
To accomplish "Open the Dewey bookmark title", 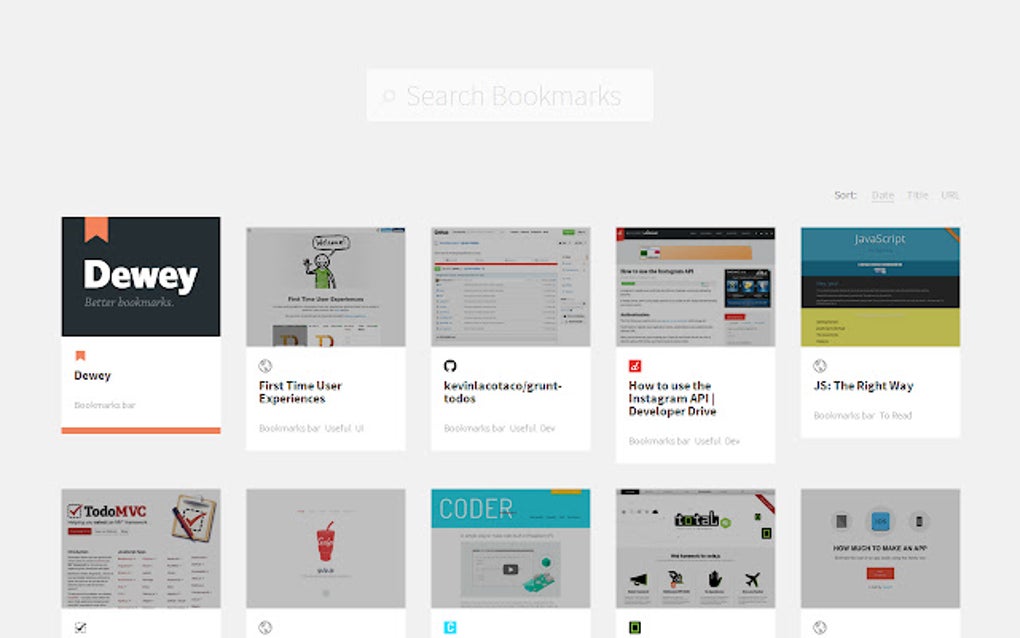I will 92,375.
